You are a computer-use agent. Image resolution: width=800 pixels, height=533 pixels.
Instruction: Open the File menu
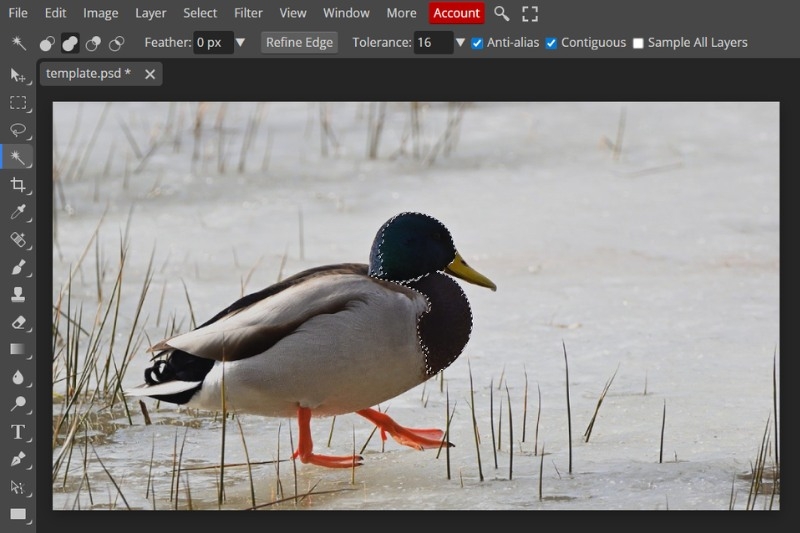coord(18,13)
